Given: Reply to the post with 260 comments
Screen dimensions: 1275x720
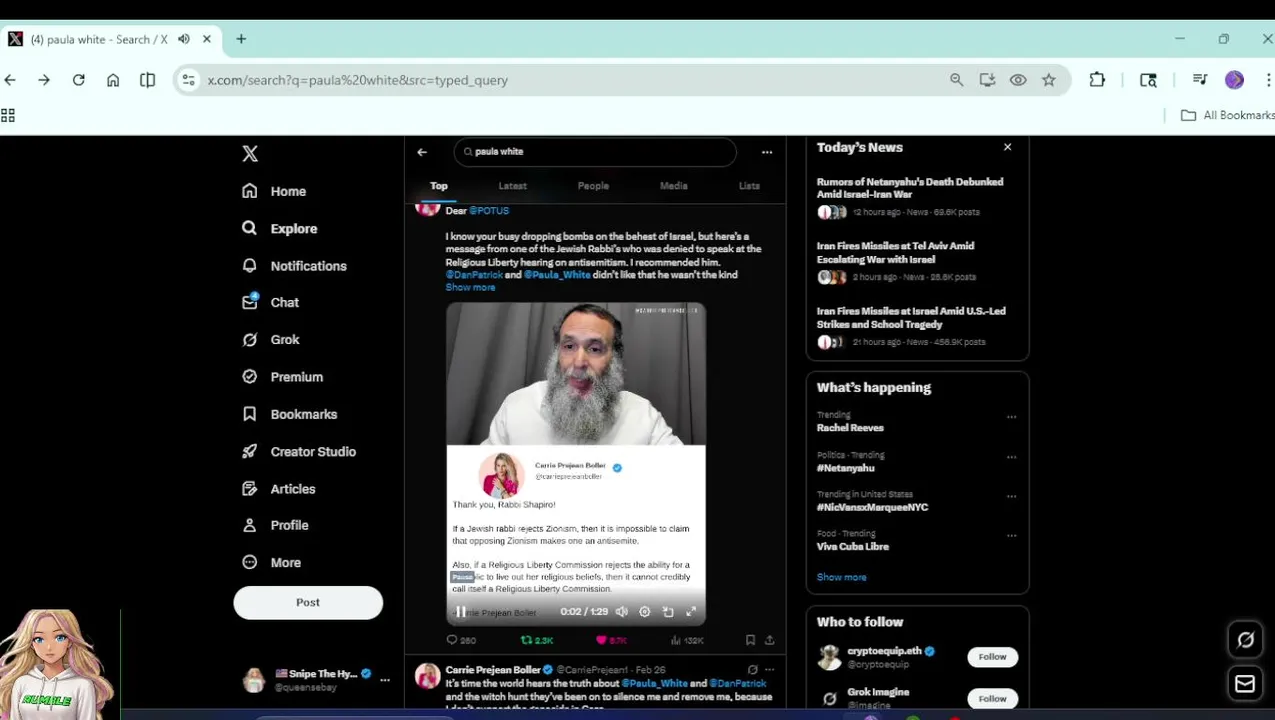Looking at the screenshot, I should tap(461, 640).
